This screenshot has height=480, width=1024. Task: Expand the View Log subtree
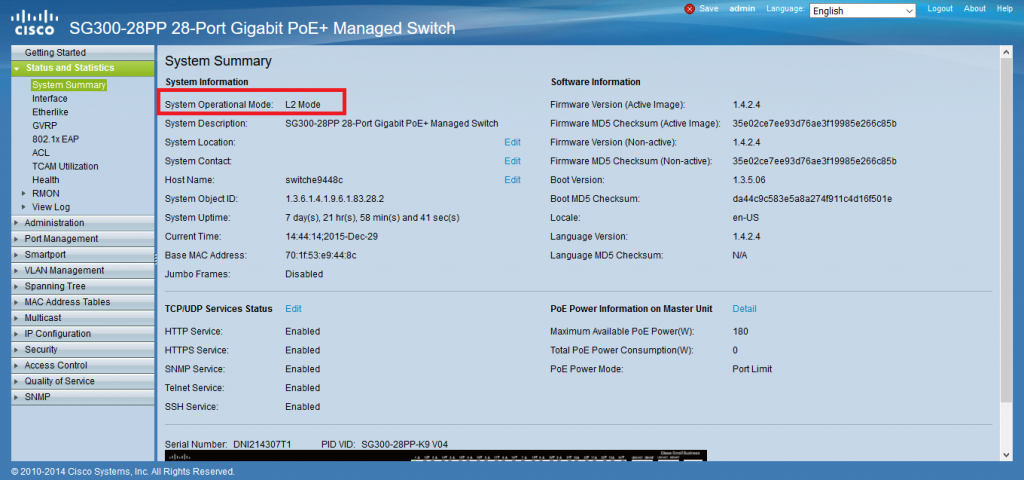24,207
